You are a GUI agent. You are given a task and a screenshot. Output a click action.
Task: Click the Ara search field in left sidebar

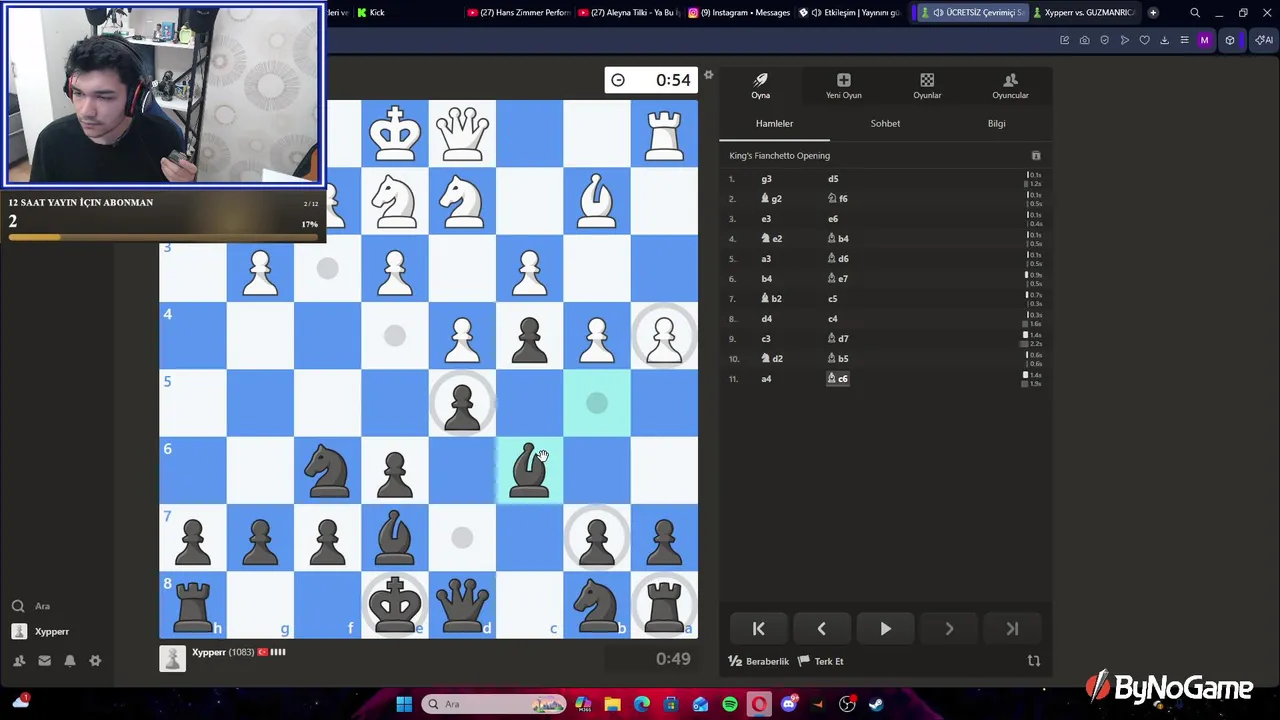coord(42,606)
